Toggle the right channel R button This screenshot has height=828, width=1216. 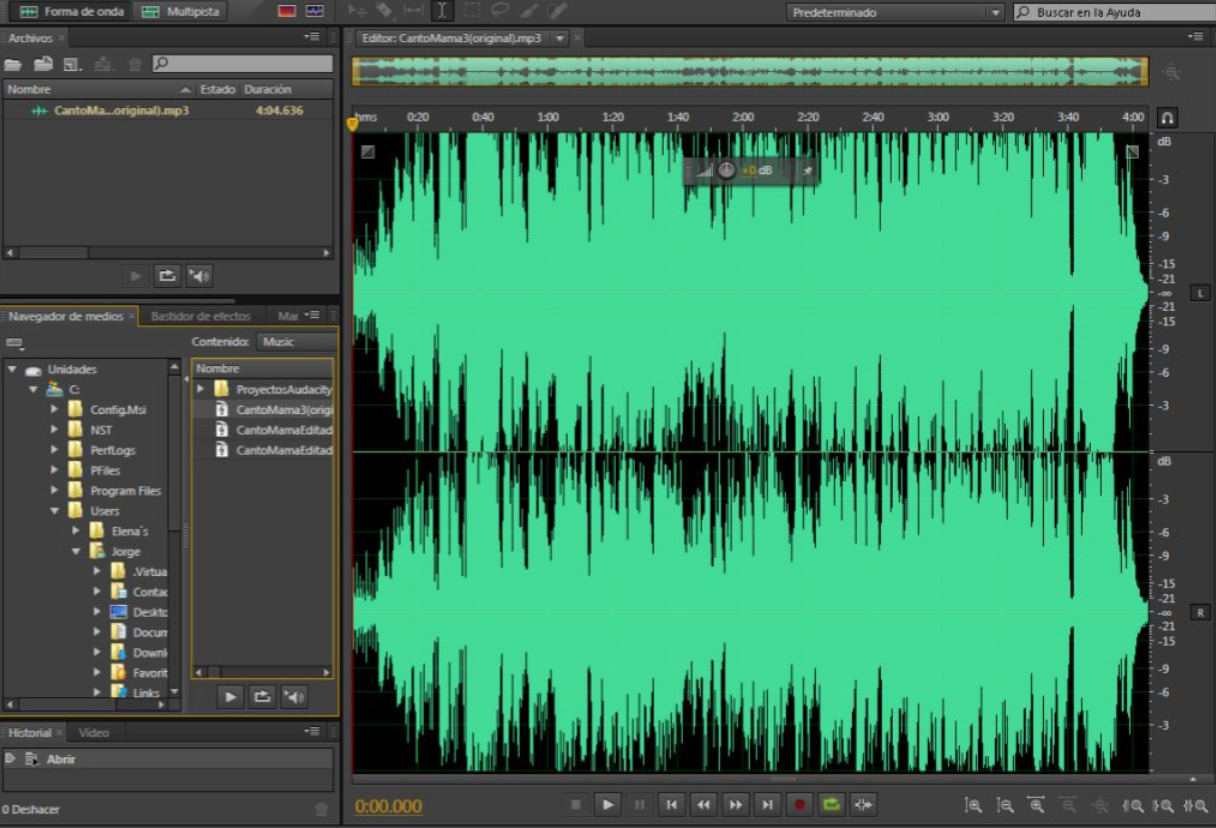pyautogui.click(x=1199, y=612)
